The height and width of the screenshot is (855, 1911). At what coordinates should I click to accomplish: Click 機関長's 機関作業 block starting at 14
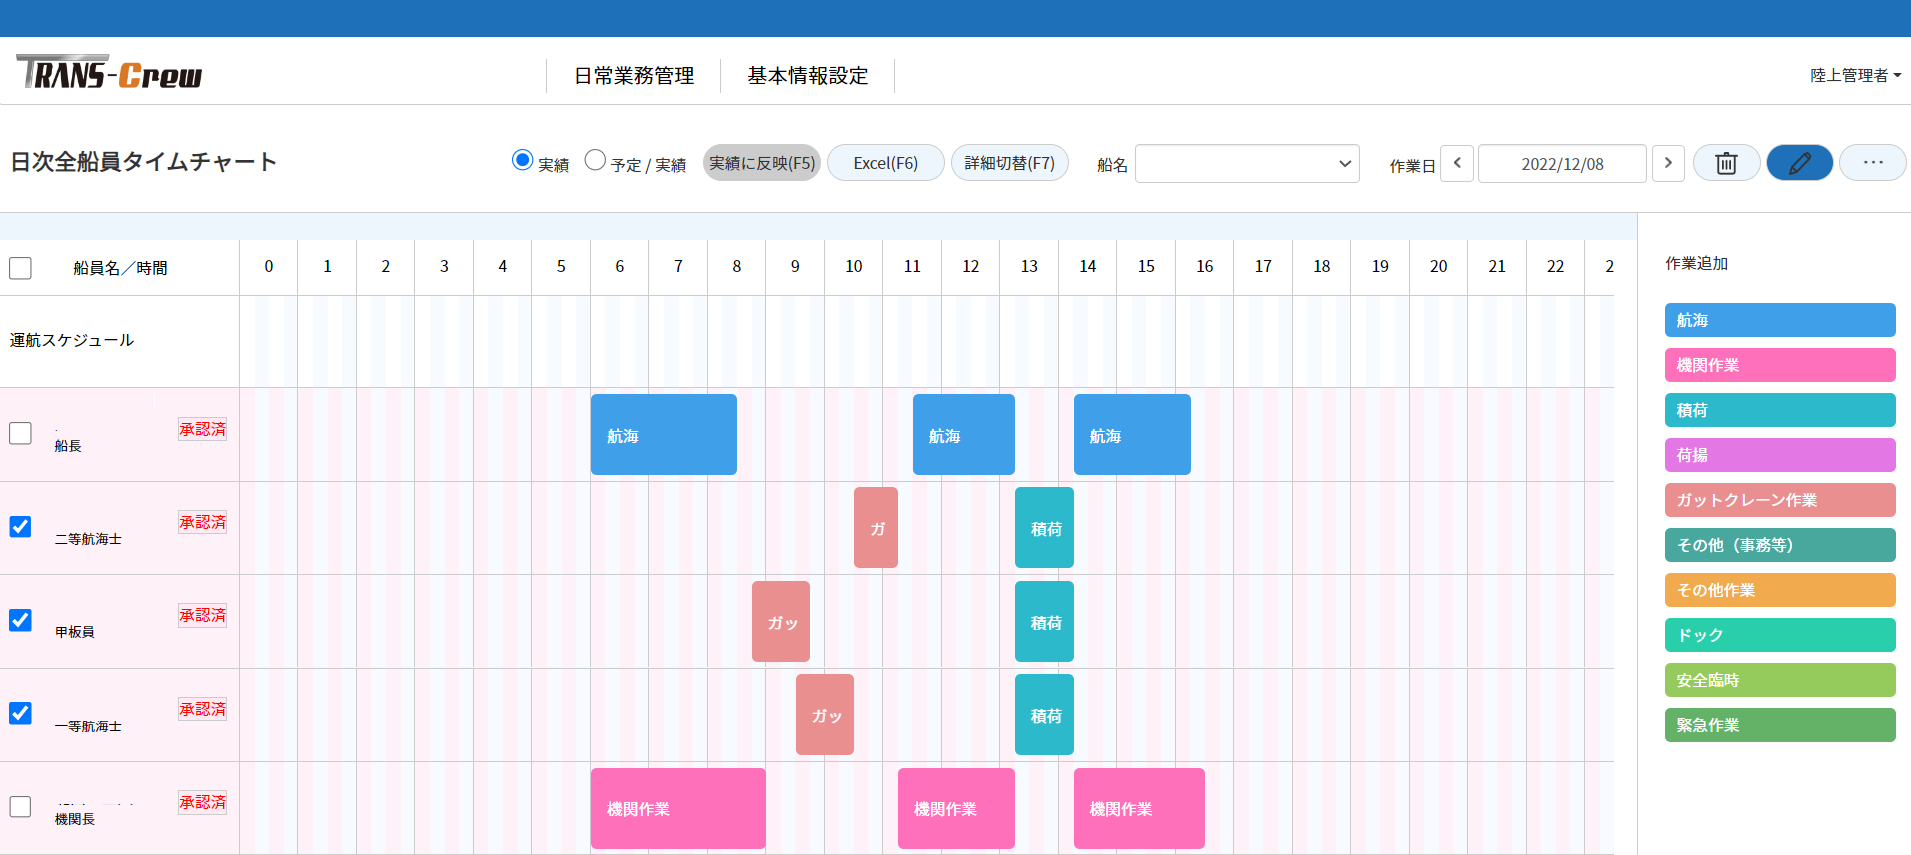pyautogui.click(x=1139, y=808)
